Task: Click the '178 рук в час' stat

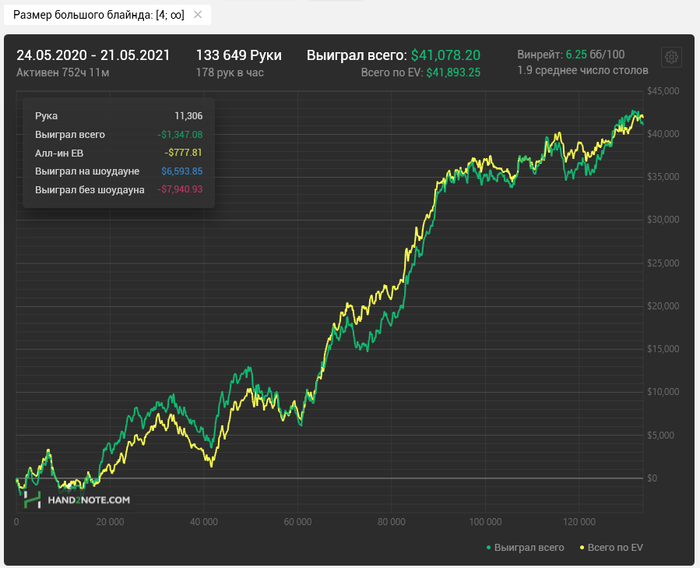Action: [232, 72]
